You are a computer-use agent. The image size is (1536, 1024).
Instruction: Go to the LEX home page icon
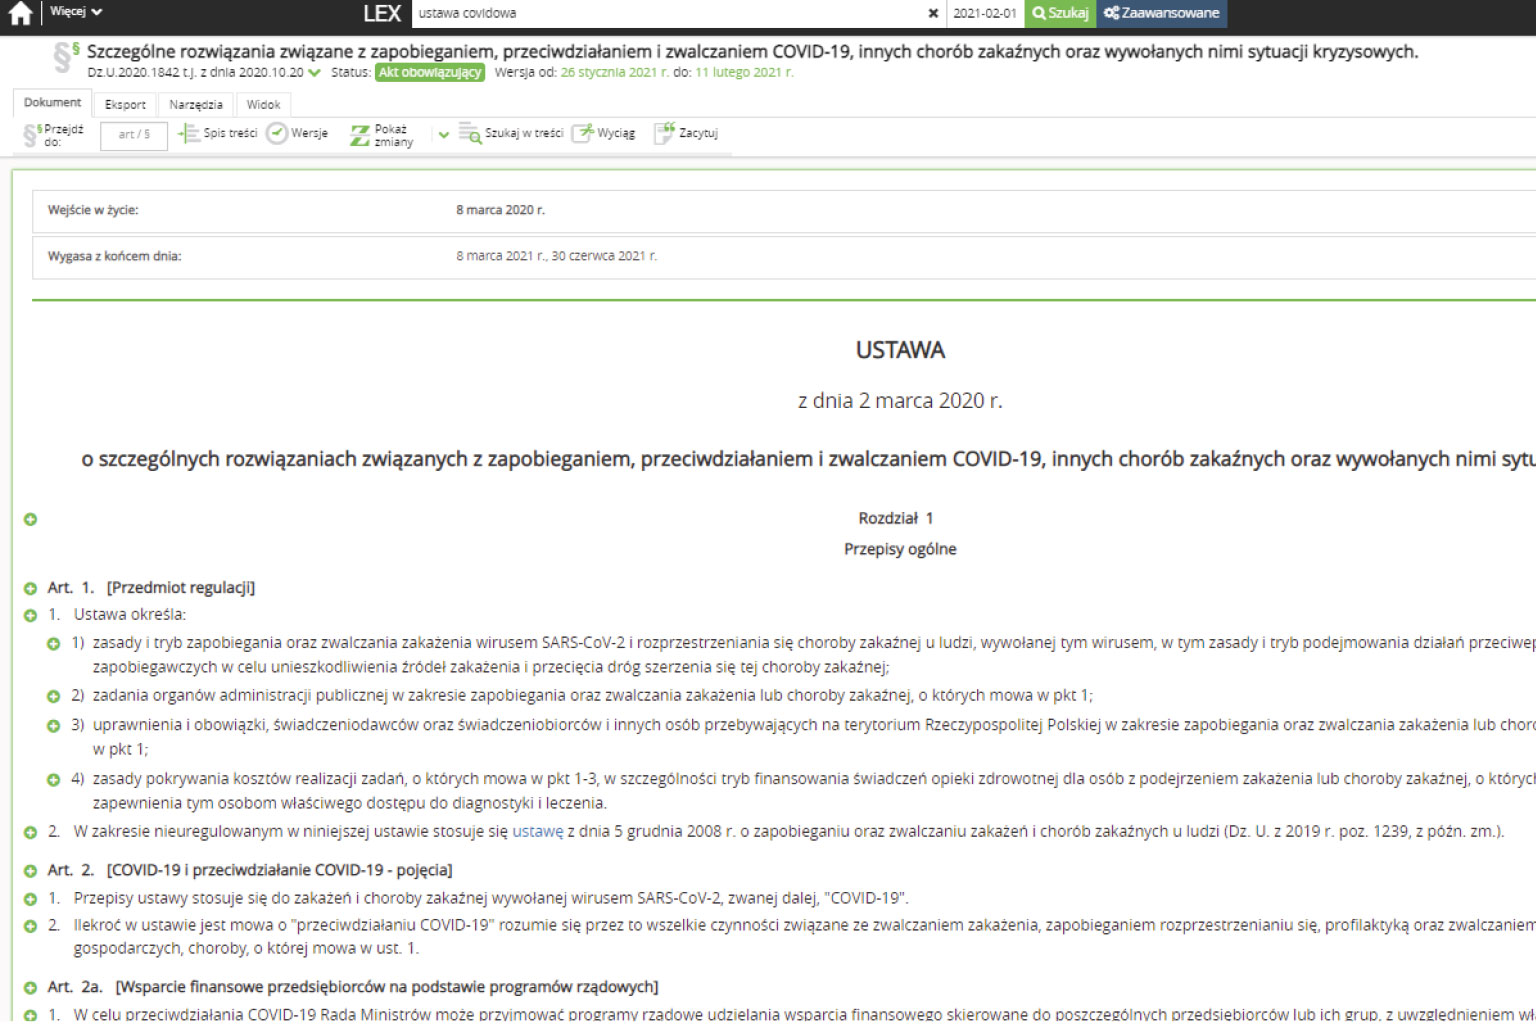click(x=20, y=13)
